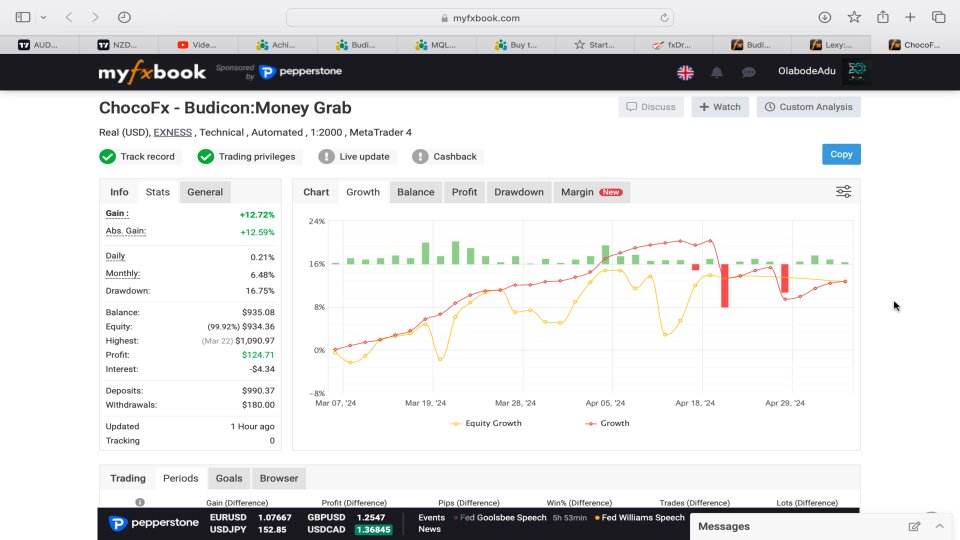This screenshot has width=960, height=540.
Task: Click the info icon in the periods table
Action: point(140,502)
